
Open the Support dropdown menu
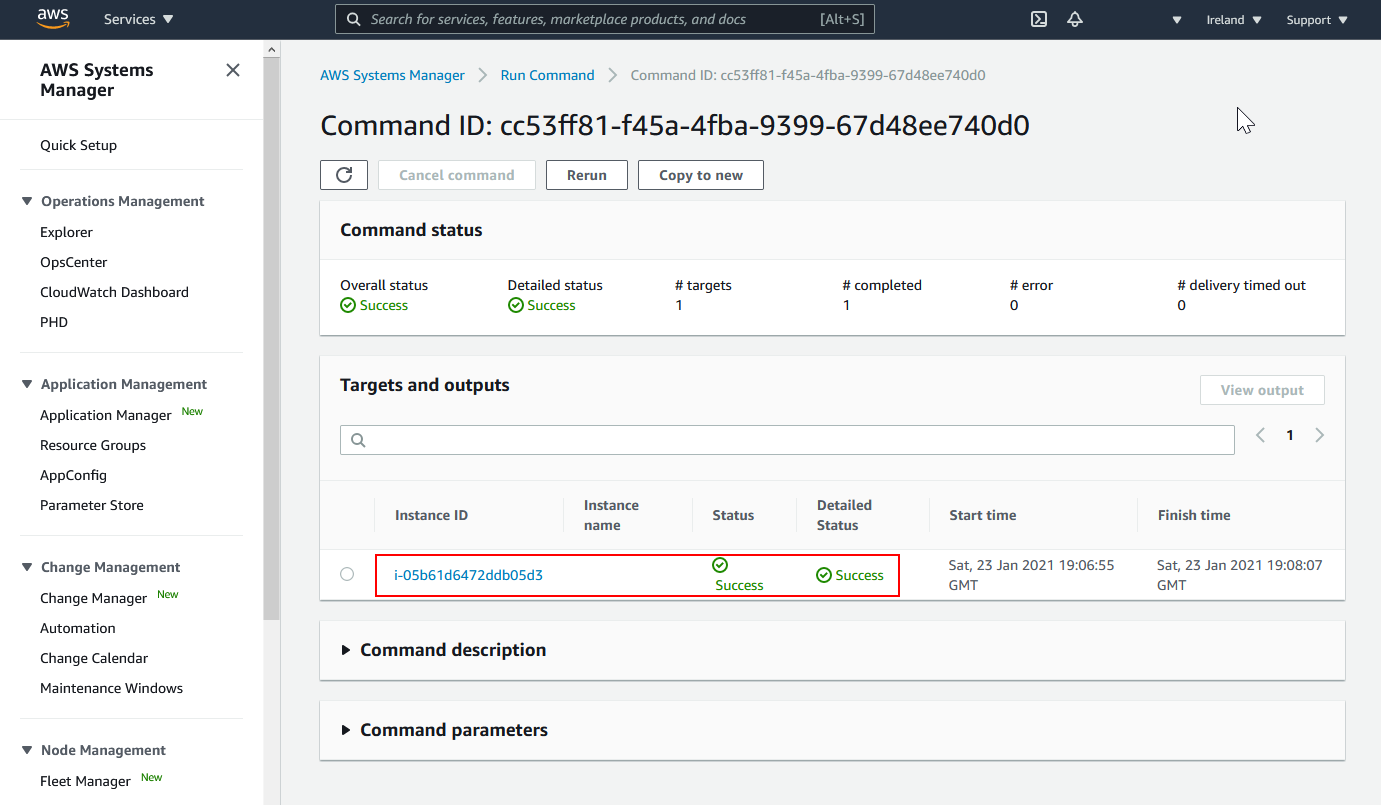(x=1317, y=20)
